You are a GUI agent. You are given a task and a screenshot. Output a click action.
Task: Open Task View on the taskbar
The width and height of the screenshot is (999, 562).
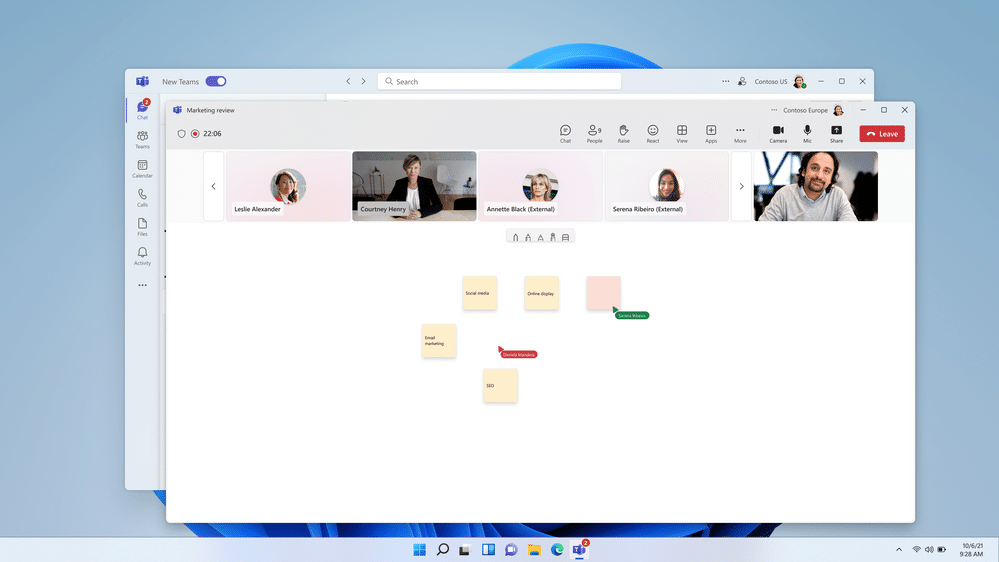[464, 549]
